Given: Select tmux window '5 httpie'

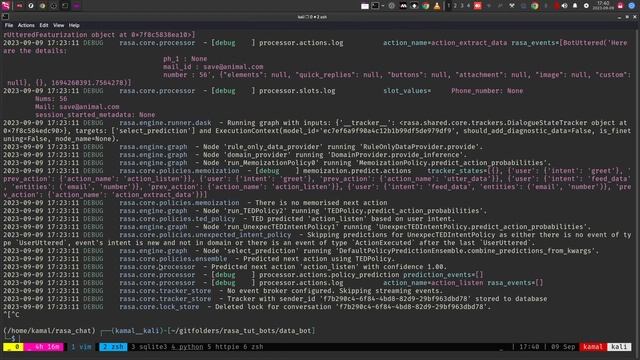Looking at the screenshot, I should 223,347.
